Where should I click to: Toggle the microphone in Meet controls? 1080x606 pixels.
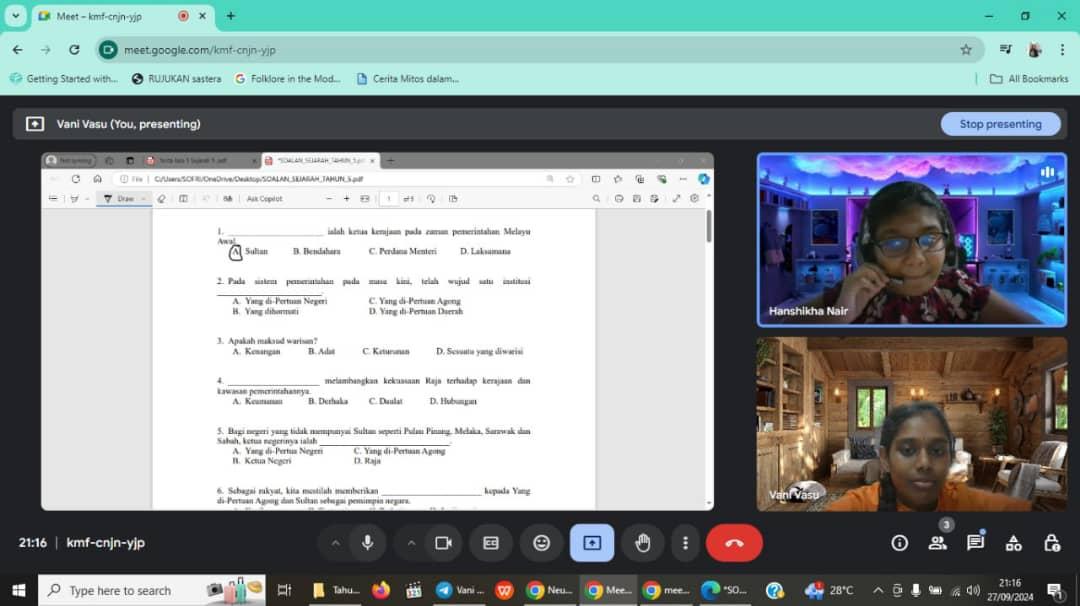click(x=368, y=543)
